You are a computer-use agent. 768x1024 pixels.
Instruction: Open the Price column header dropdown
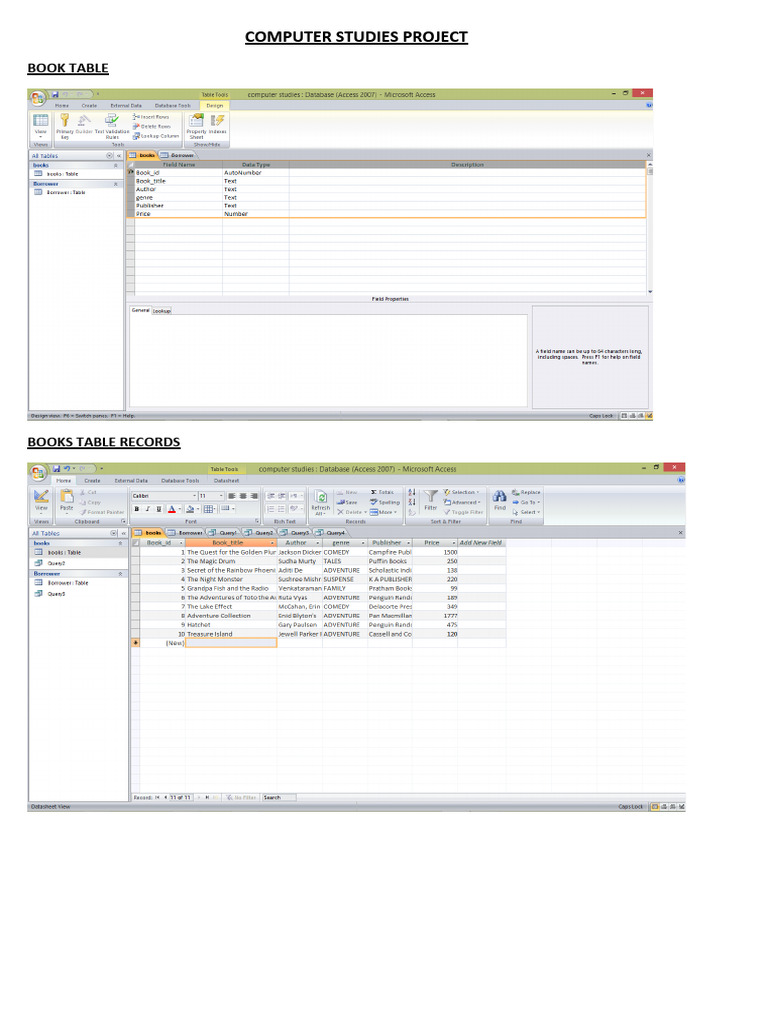(x=453, y=543)
